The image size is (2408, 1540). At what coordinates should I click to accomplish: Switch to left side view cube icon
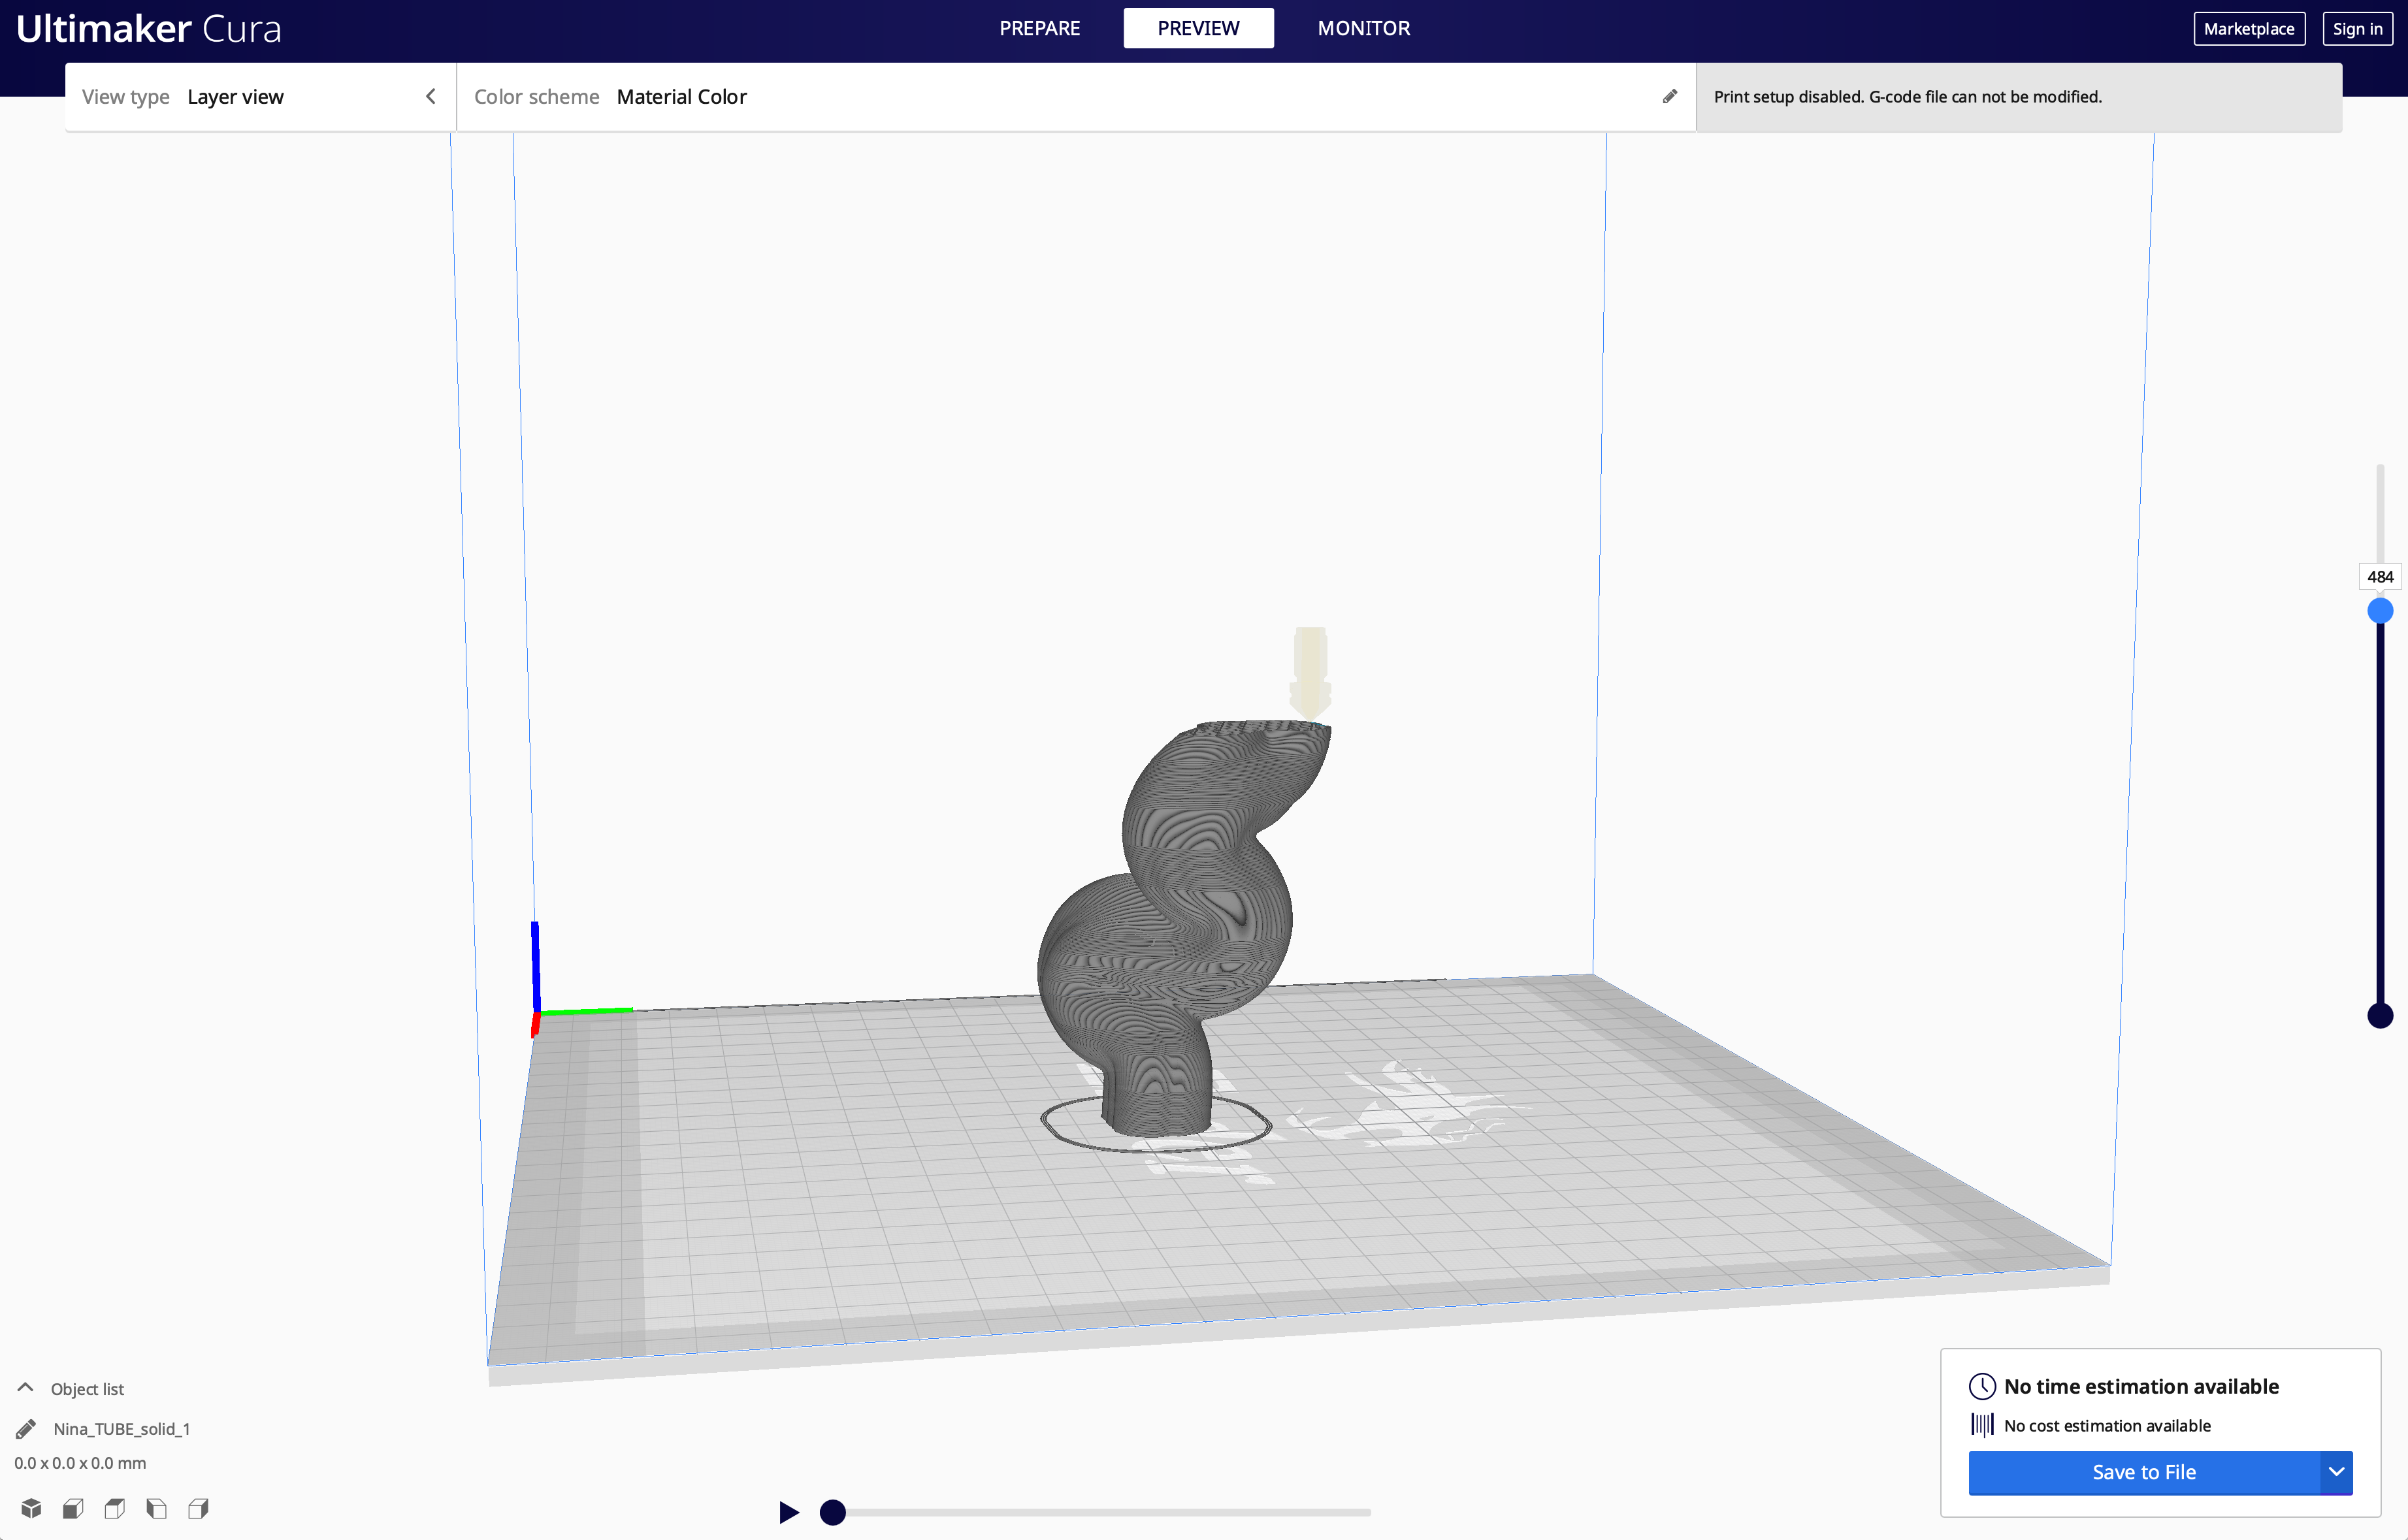point(157,1508)
